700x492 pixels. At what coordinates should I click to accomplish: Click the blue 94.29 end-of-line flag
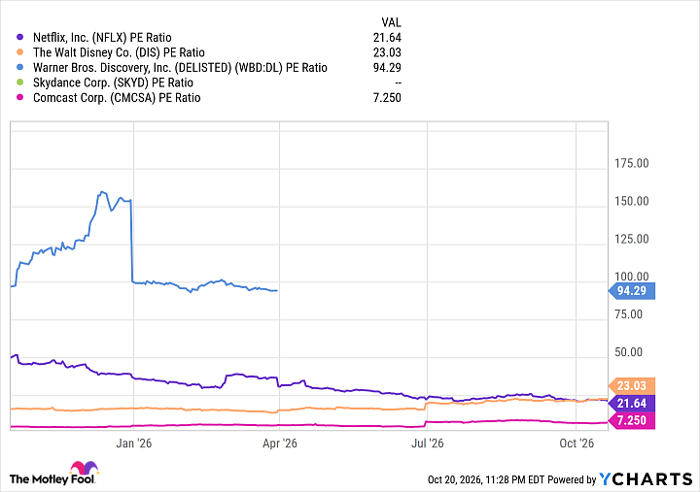[632, 291]
